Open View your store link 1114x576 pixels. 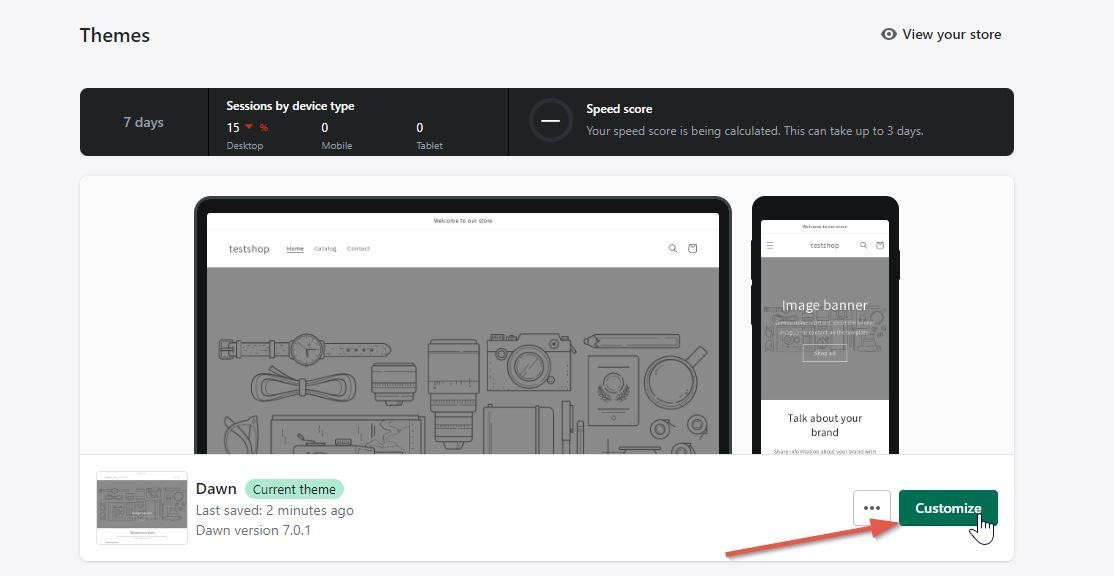tap(950, 34)
